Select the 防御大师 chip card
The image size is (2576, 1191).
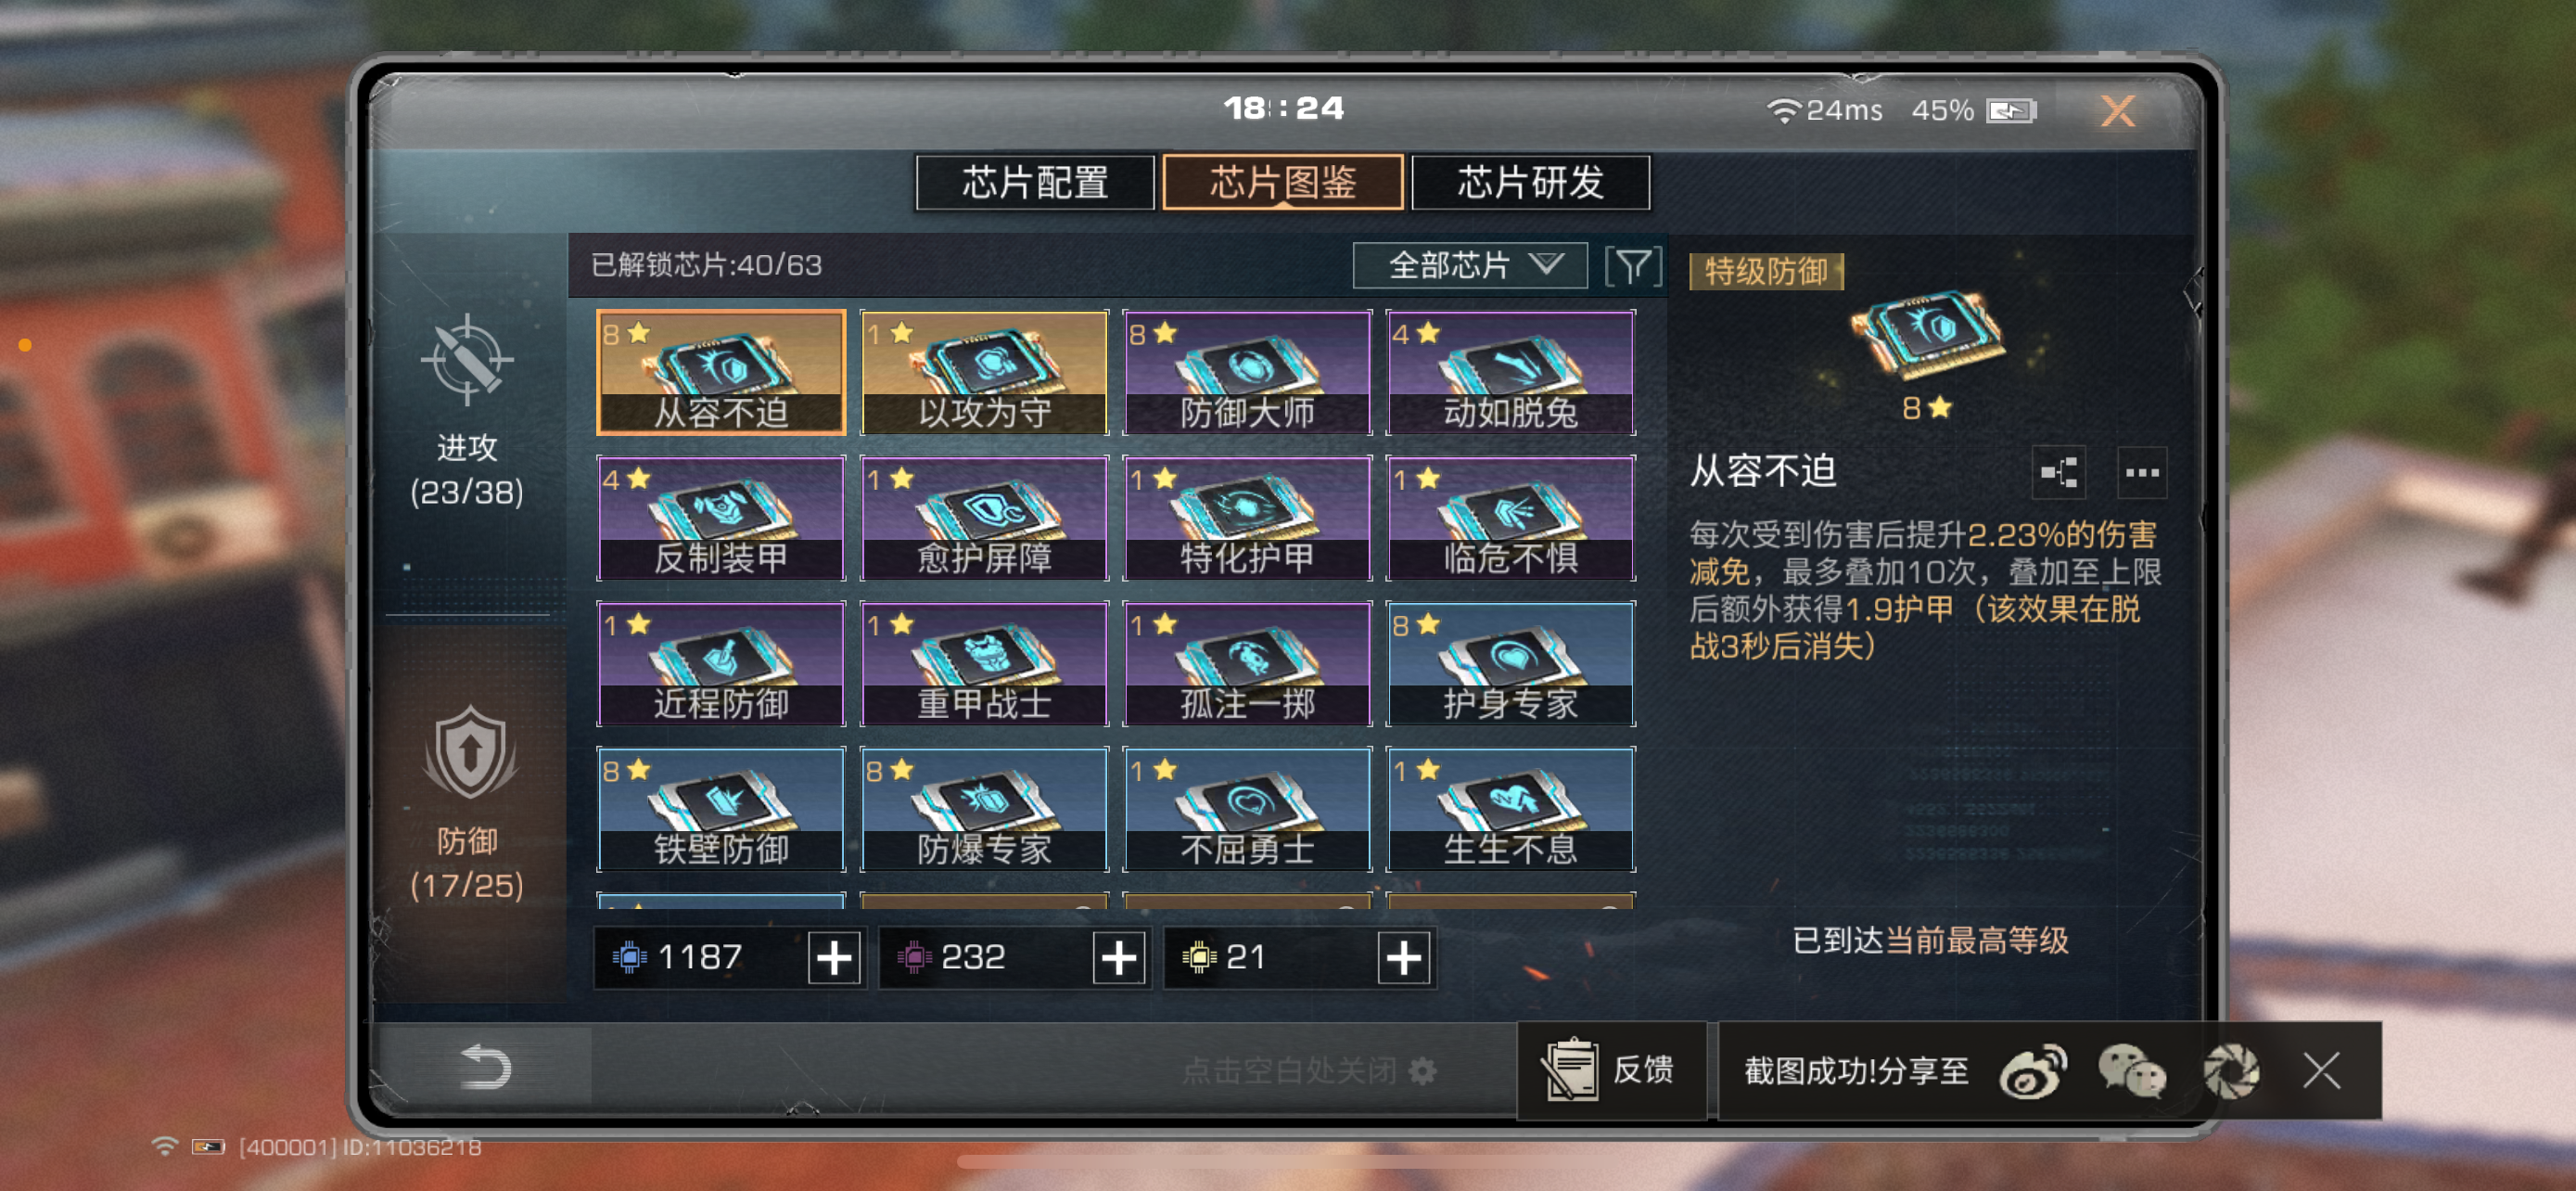pos(1247,372)
